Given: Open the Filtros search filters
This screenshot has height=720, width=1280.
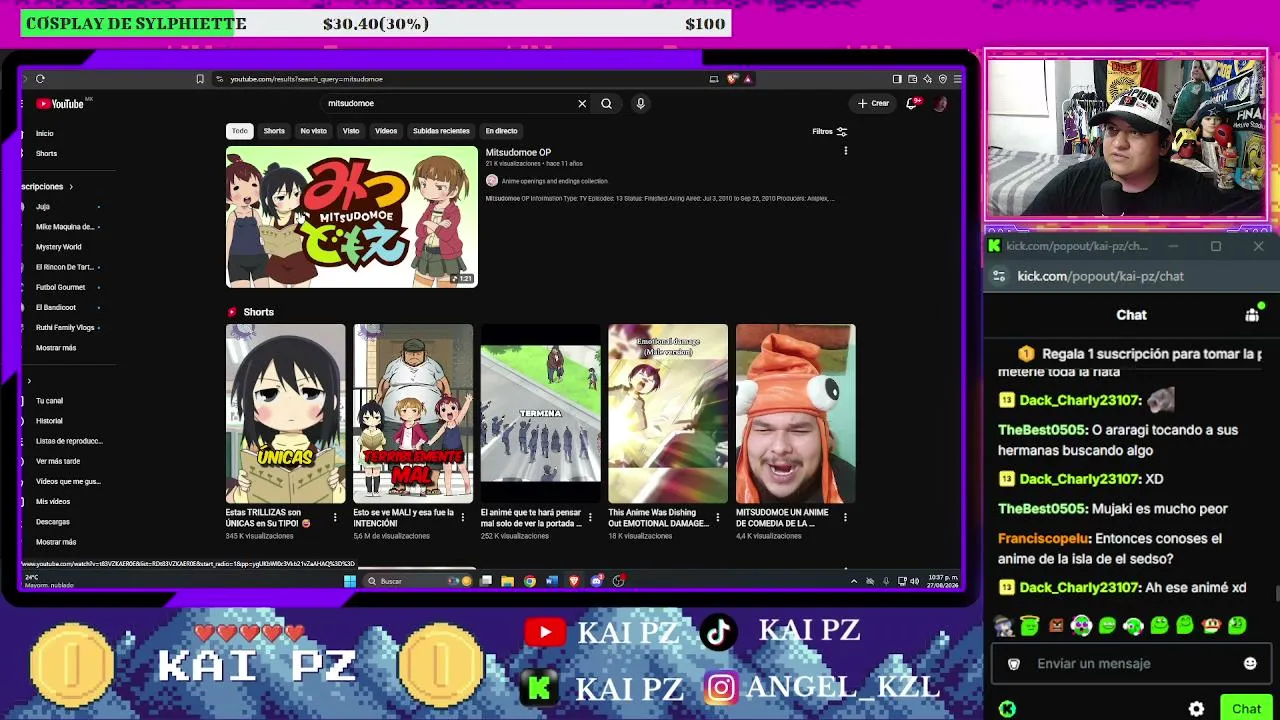Looking at the screenshot, I should click(829, 131).
